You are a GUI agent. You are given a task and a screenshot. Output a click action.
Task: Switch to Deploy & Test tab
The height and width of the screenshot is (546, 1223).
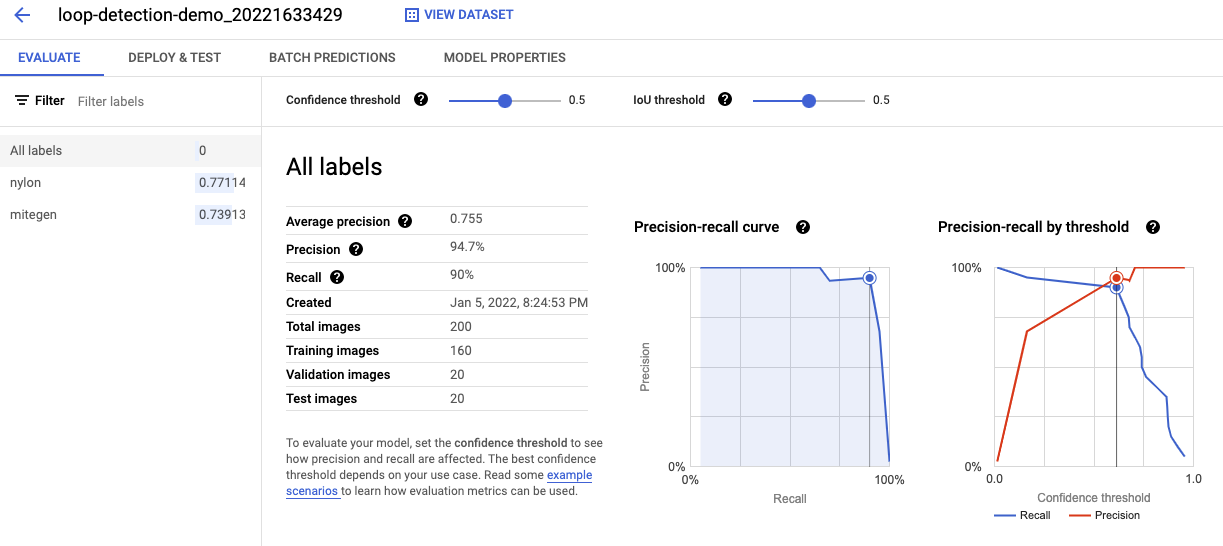(x=174, y=57)
